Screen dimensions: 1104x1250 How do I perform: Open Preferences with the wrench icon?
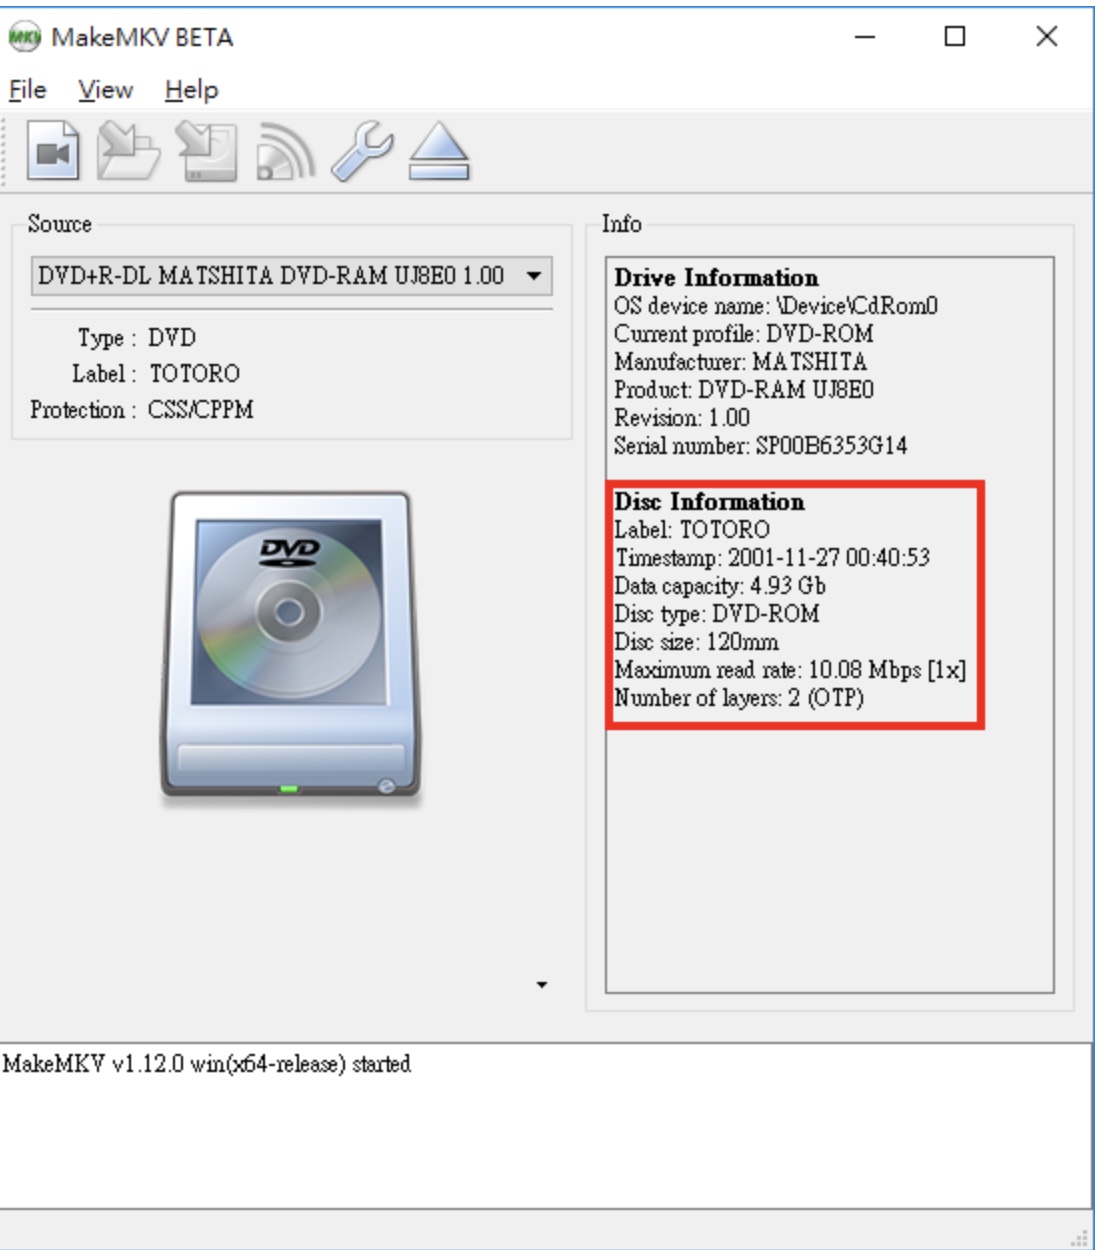pos(362,151)
